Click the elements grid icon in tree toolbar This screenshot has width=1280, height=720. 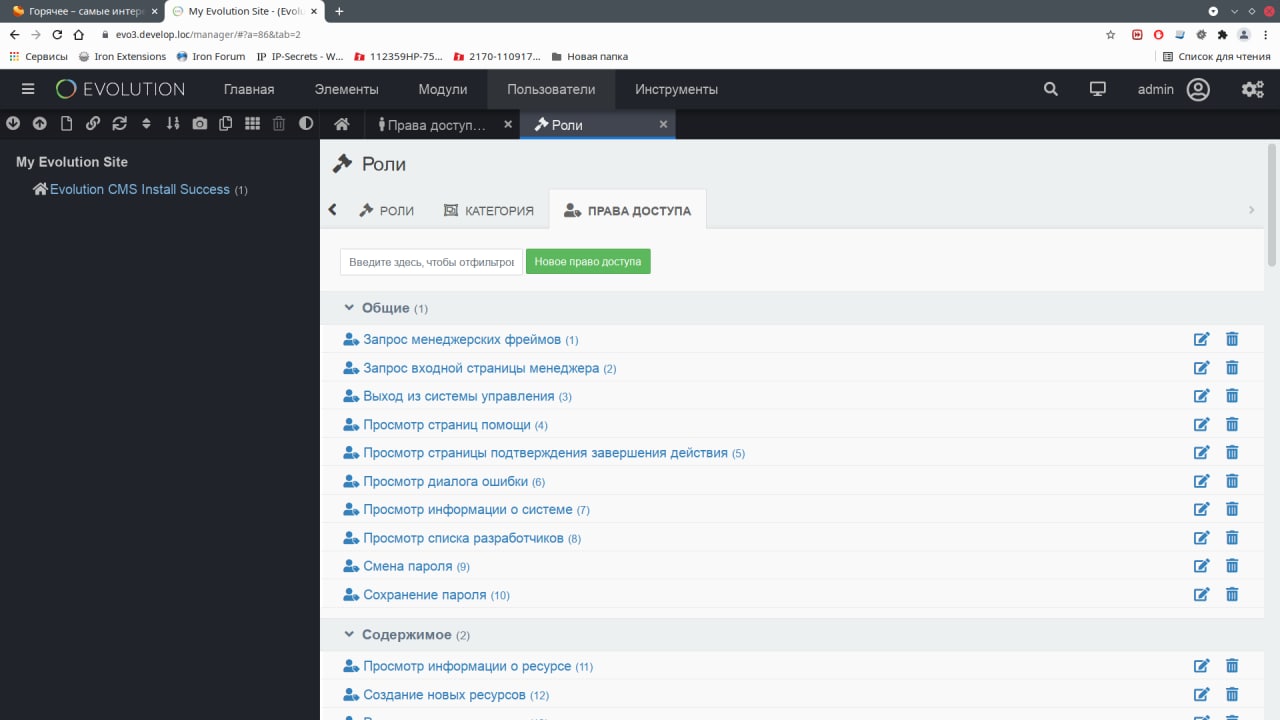[x=253, y=124]
